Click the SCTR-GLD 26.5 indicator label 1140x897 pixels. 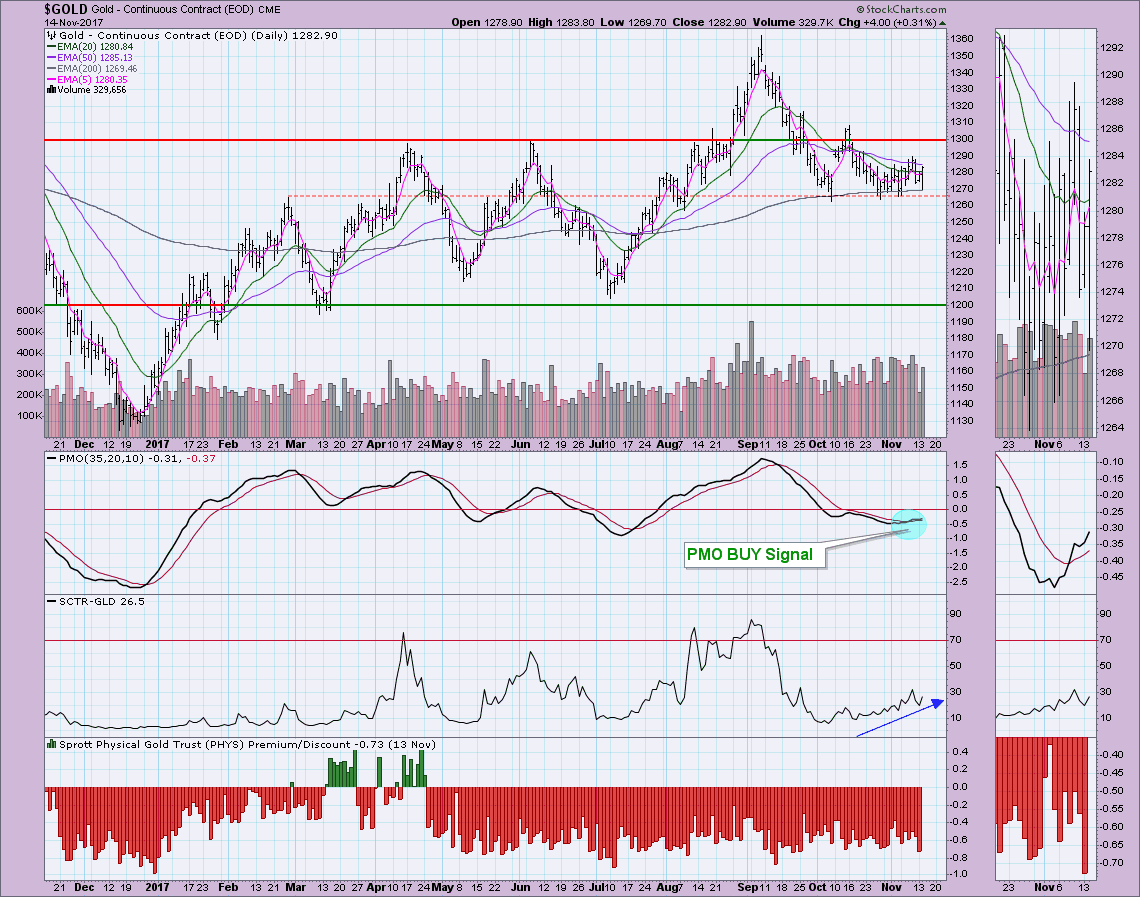tap(95, 601)
